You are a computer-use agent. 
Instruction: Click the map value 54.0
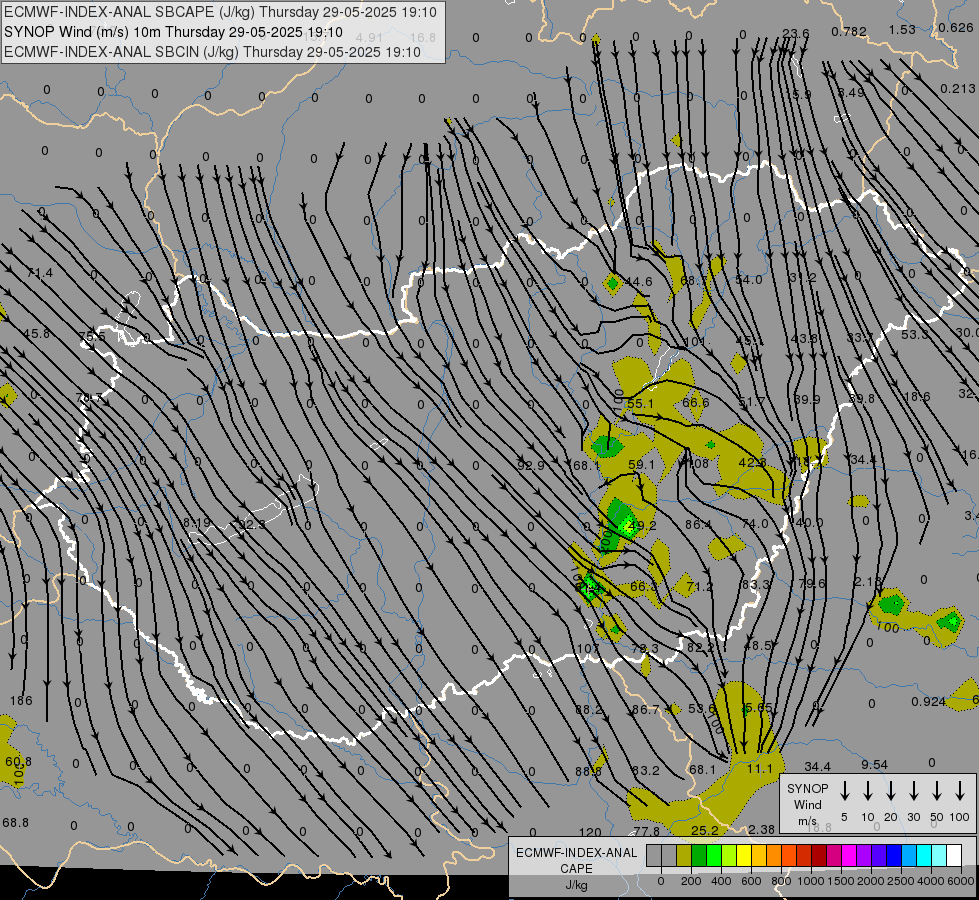click(748, 279)
